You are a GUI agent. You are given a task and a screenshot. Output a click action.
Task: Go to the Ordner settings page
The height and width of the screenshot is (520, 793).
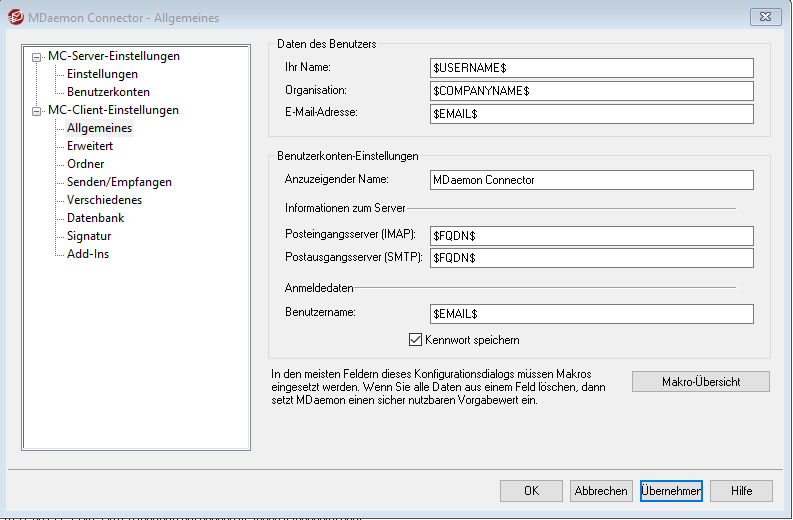pos(86,164)
